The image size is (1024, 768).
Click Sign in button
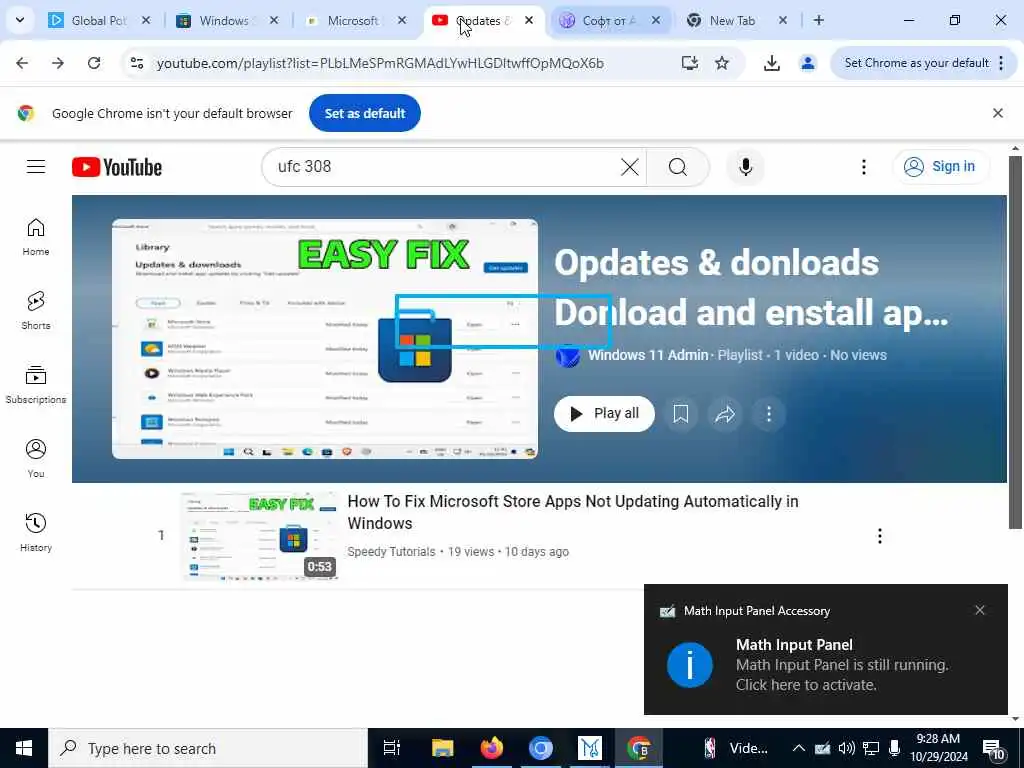pos(940,167)
